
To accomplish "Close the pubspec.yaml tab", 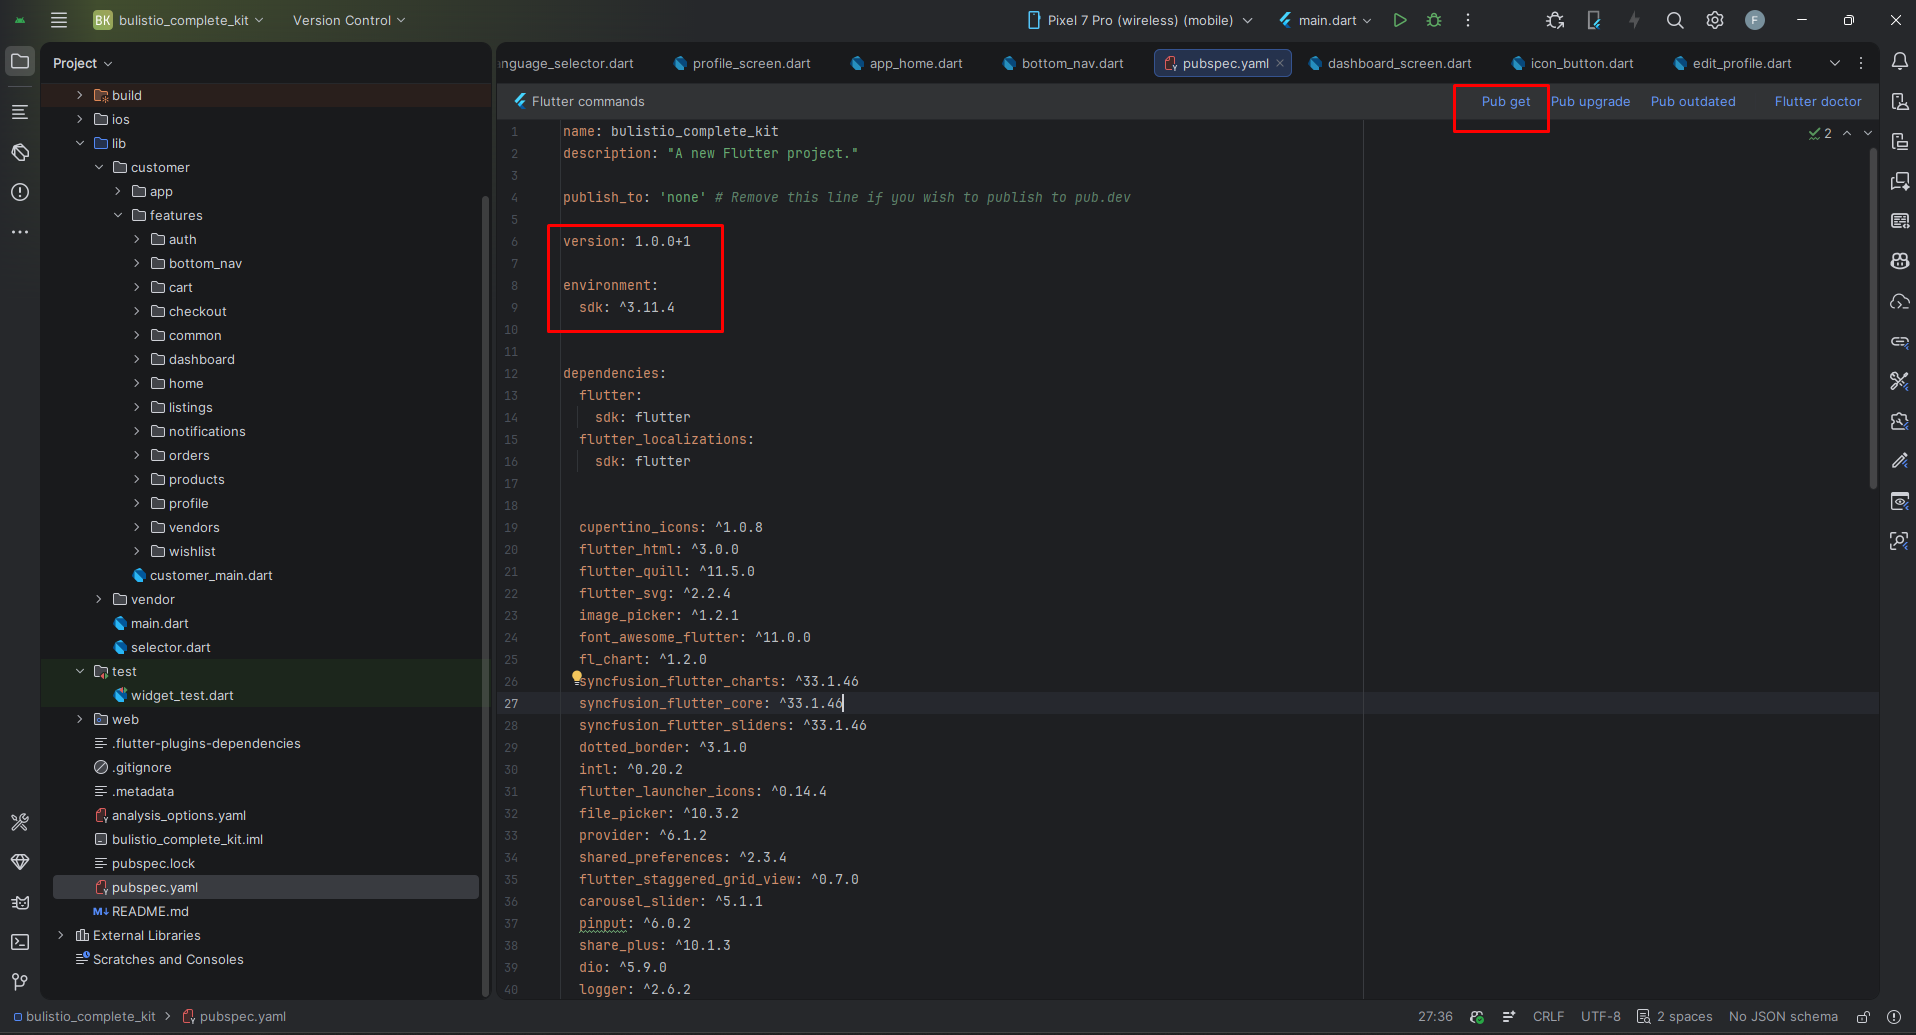I will [x=1280, y=63].
